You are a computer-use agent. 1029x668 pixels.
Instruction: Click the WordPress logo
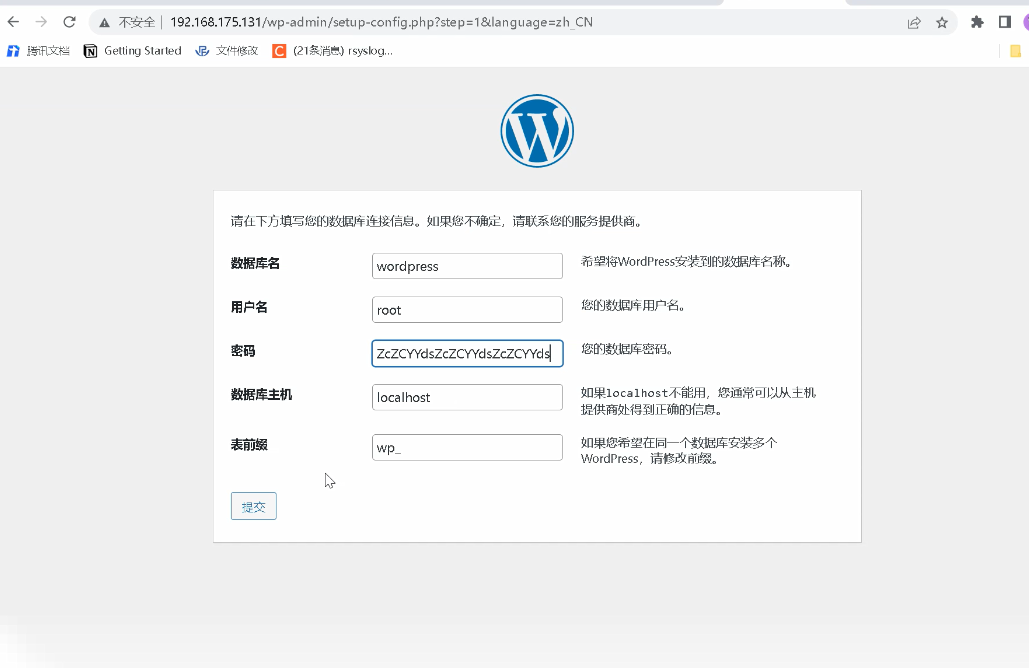pyautogui.click(x=537, y=131)
